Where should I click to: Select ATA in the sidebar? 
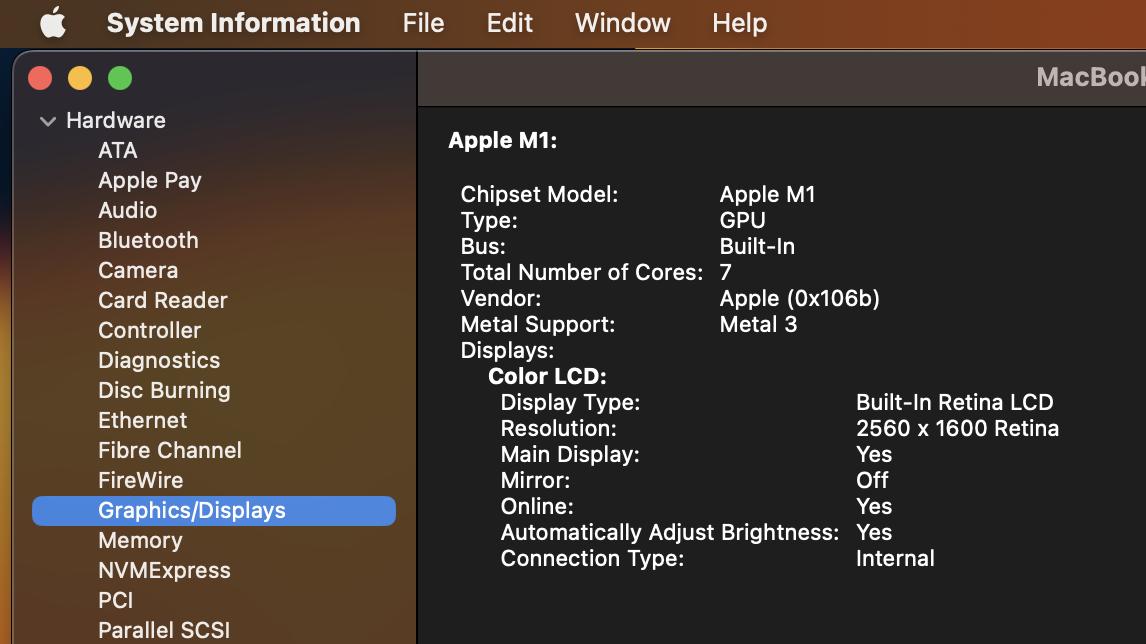118,150
